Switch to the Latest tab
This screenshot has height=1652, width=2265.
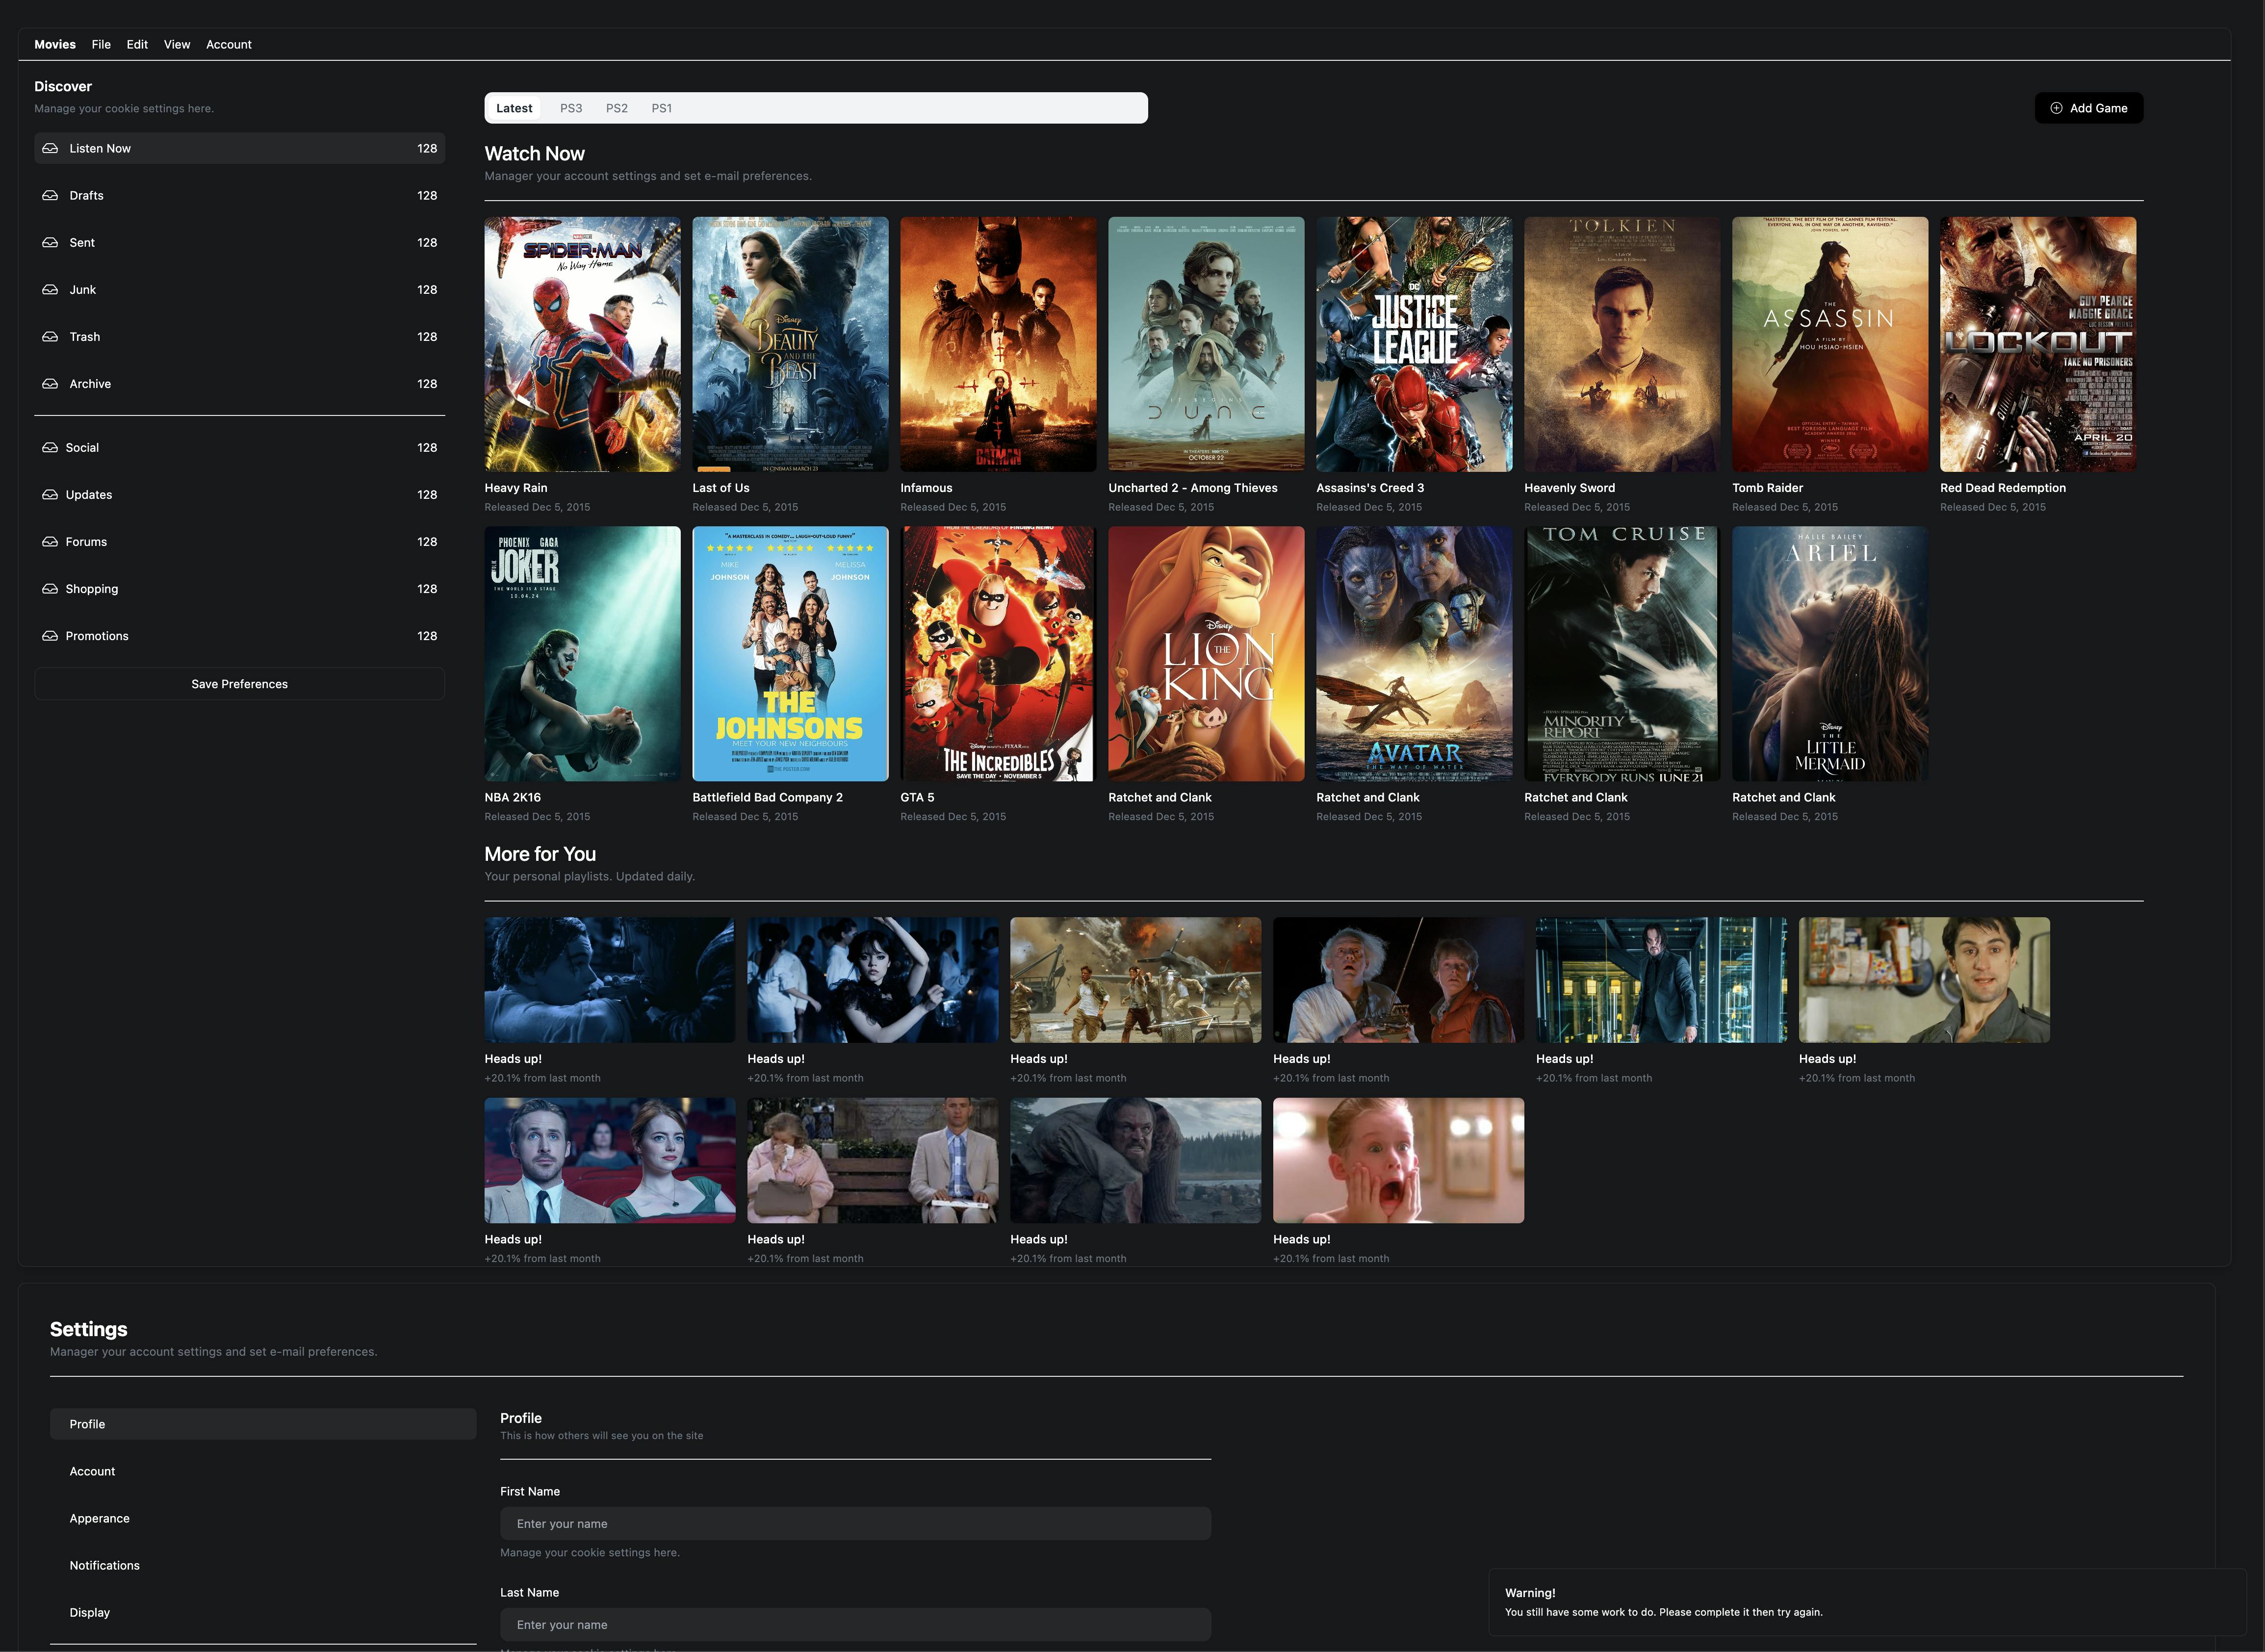pyautogui.click(x=514, y=108)
